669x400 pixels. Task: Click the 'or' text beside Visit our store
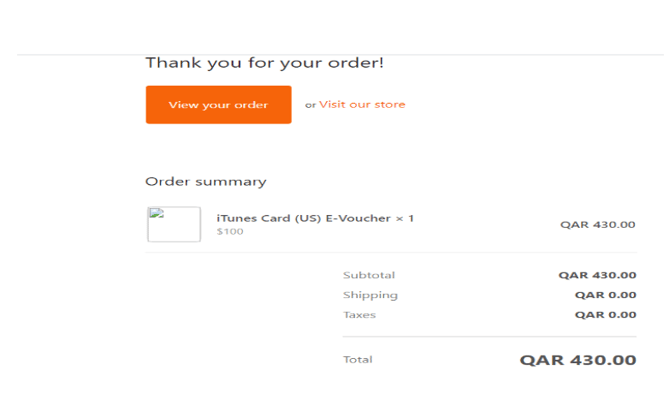pos(310,105)
